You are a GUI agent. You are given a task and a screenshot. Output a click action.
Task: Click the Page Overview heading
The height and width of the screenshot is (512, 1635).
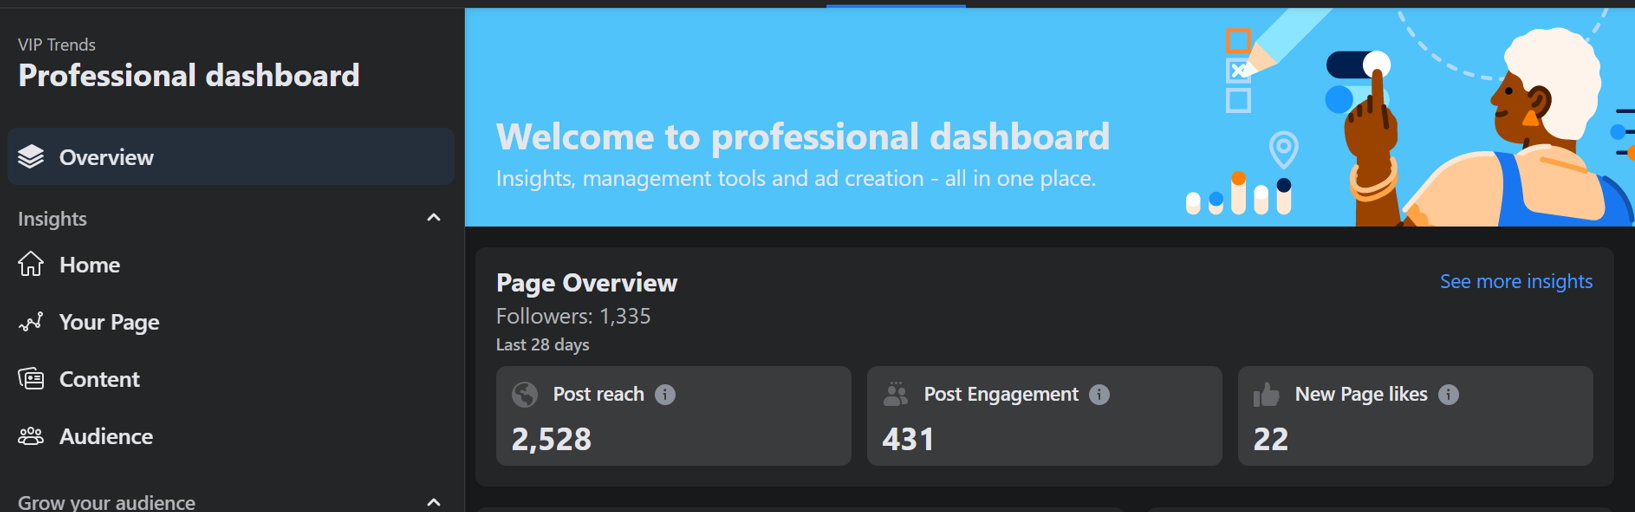coord(587,283)
